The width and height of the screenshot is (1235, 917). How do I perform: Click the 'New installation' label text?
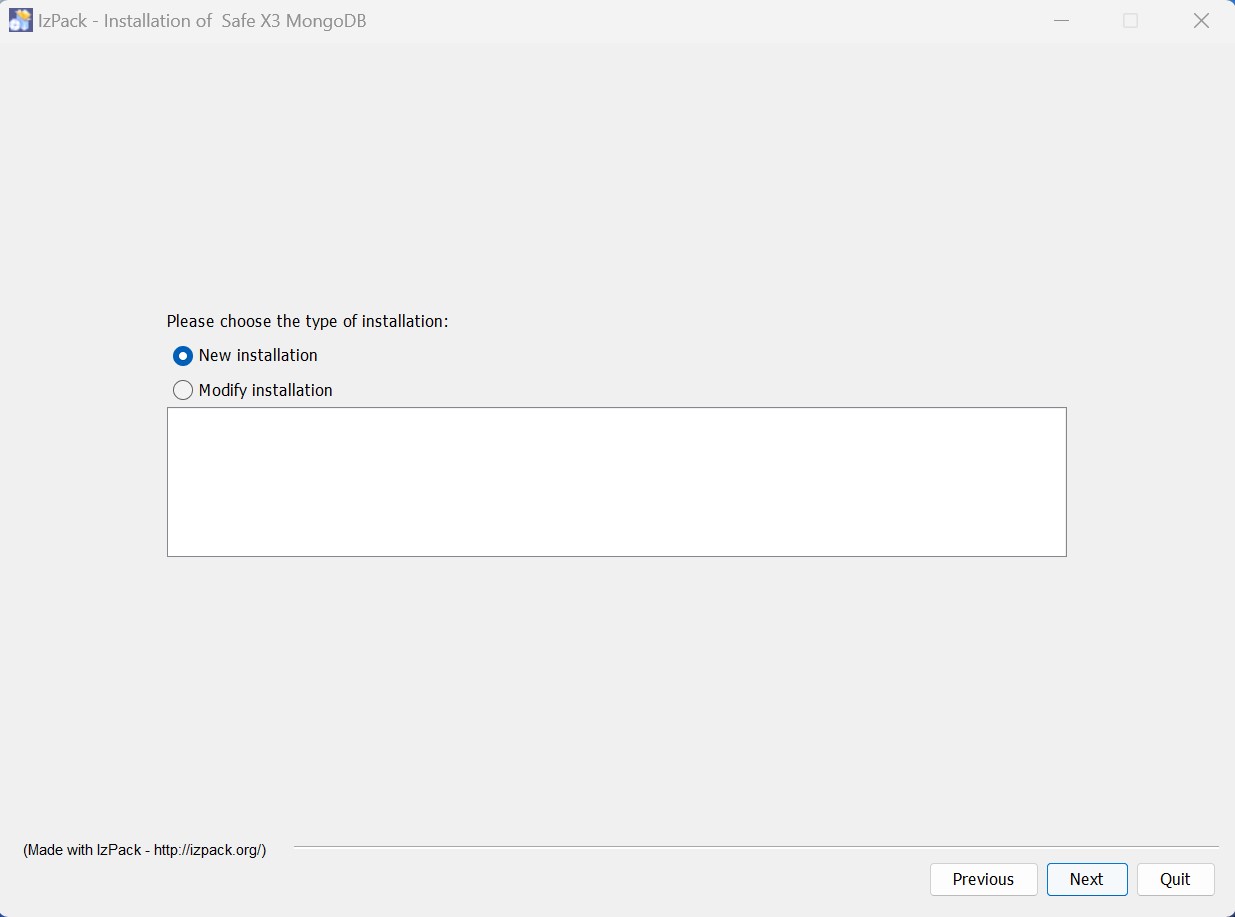[x=258, y=356]
